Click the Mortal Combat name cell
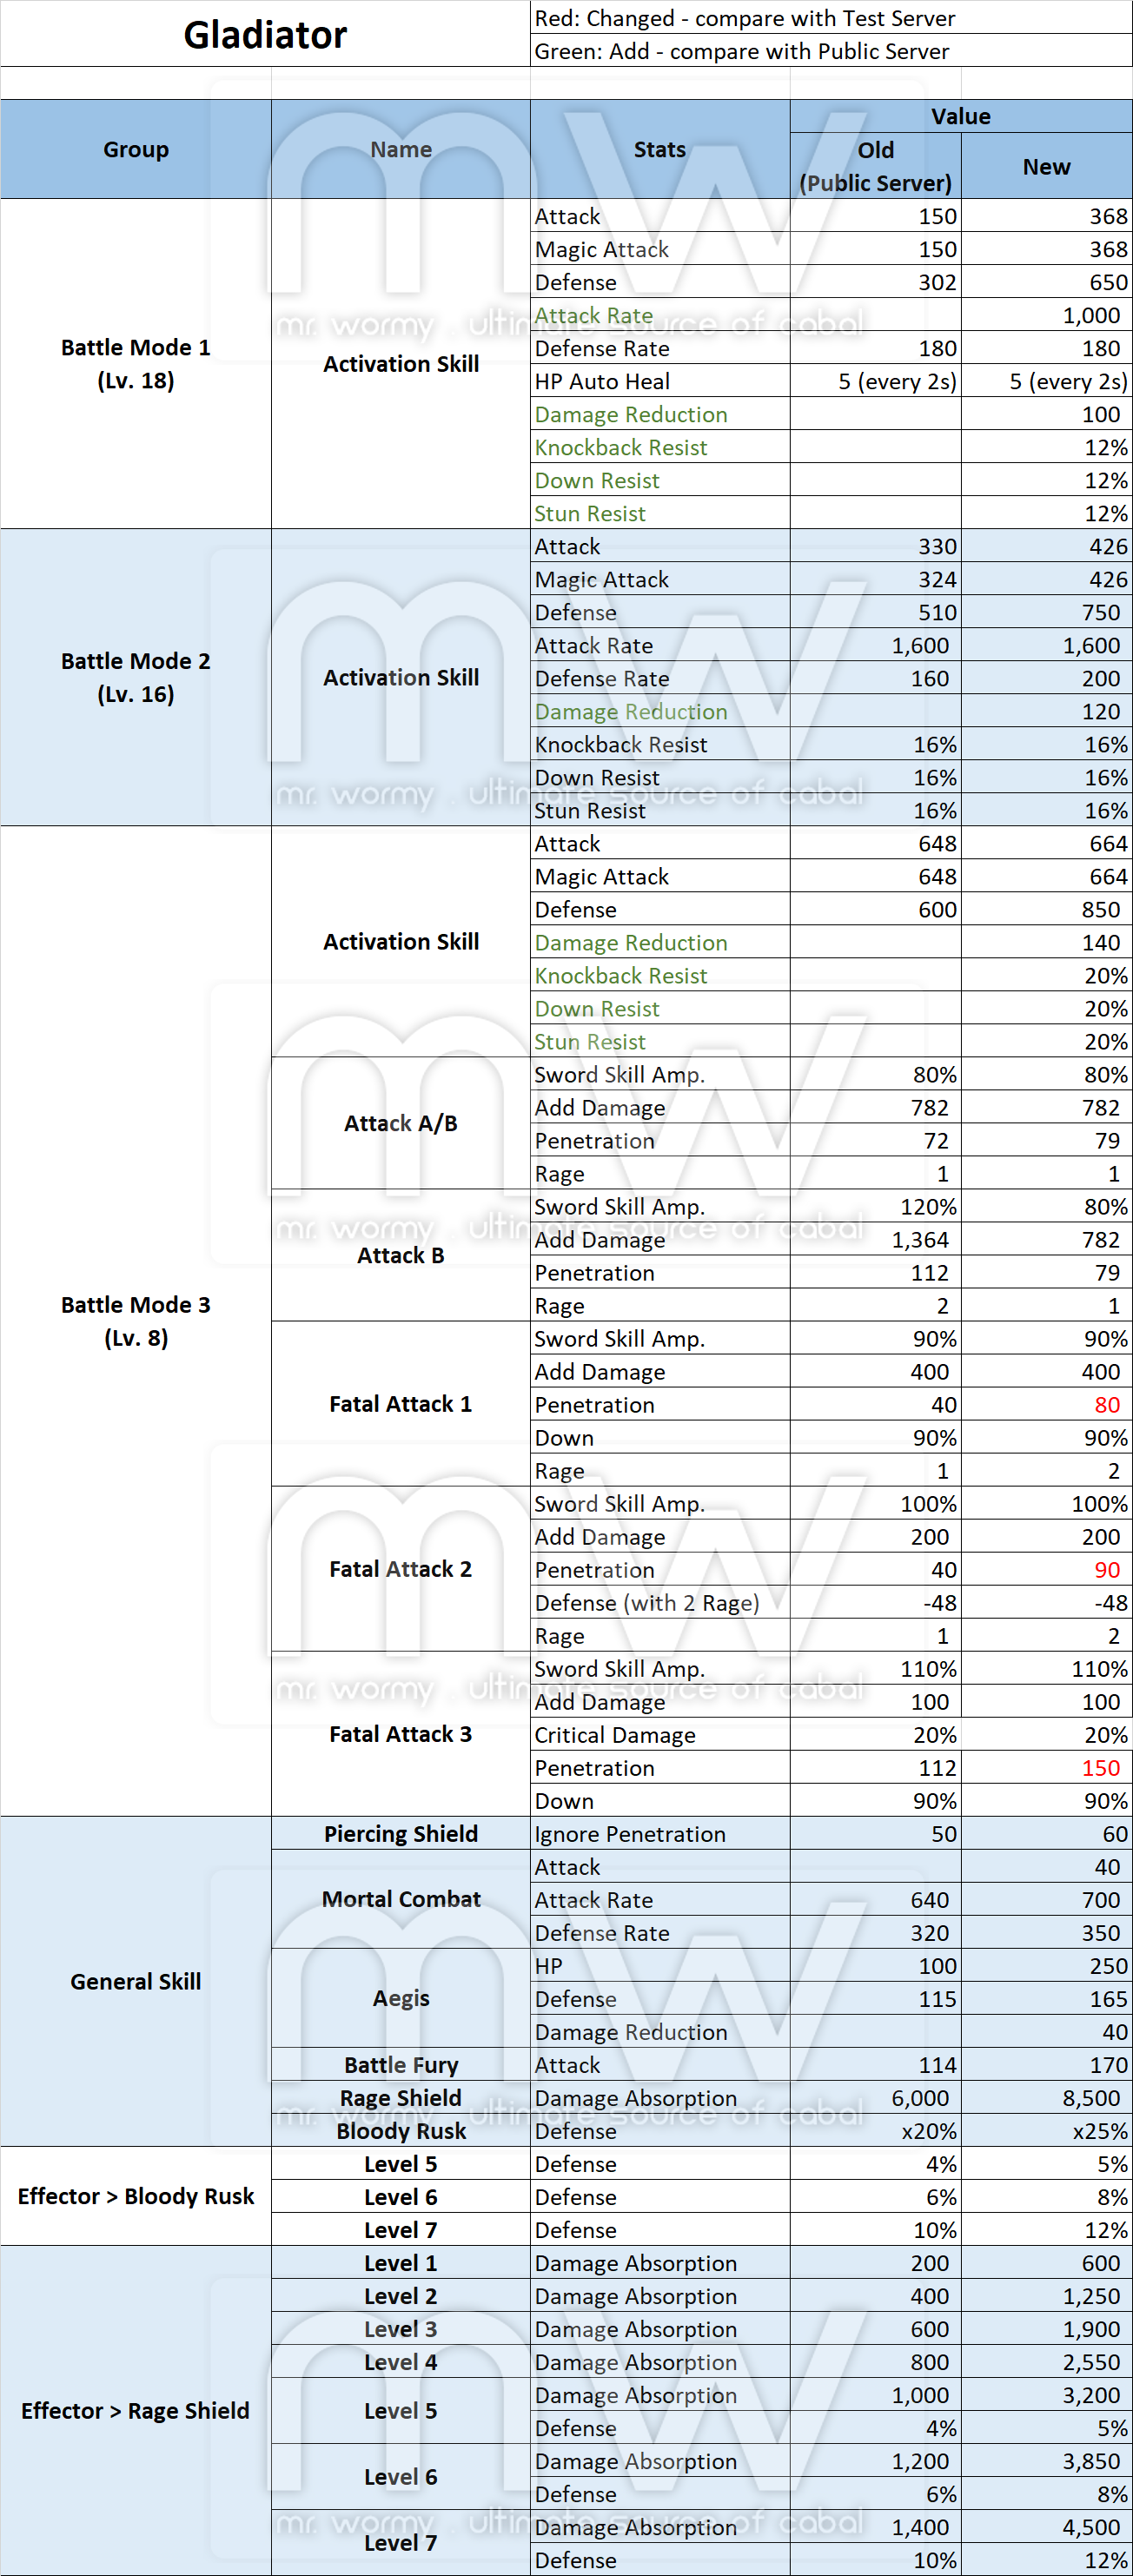 pyautogui.click(x=401, y=1899)
